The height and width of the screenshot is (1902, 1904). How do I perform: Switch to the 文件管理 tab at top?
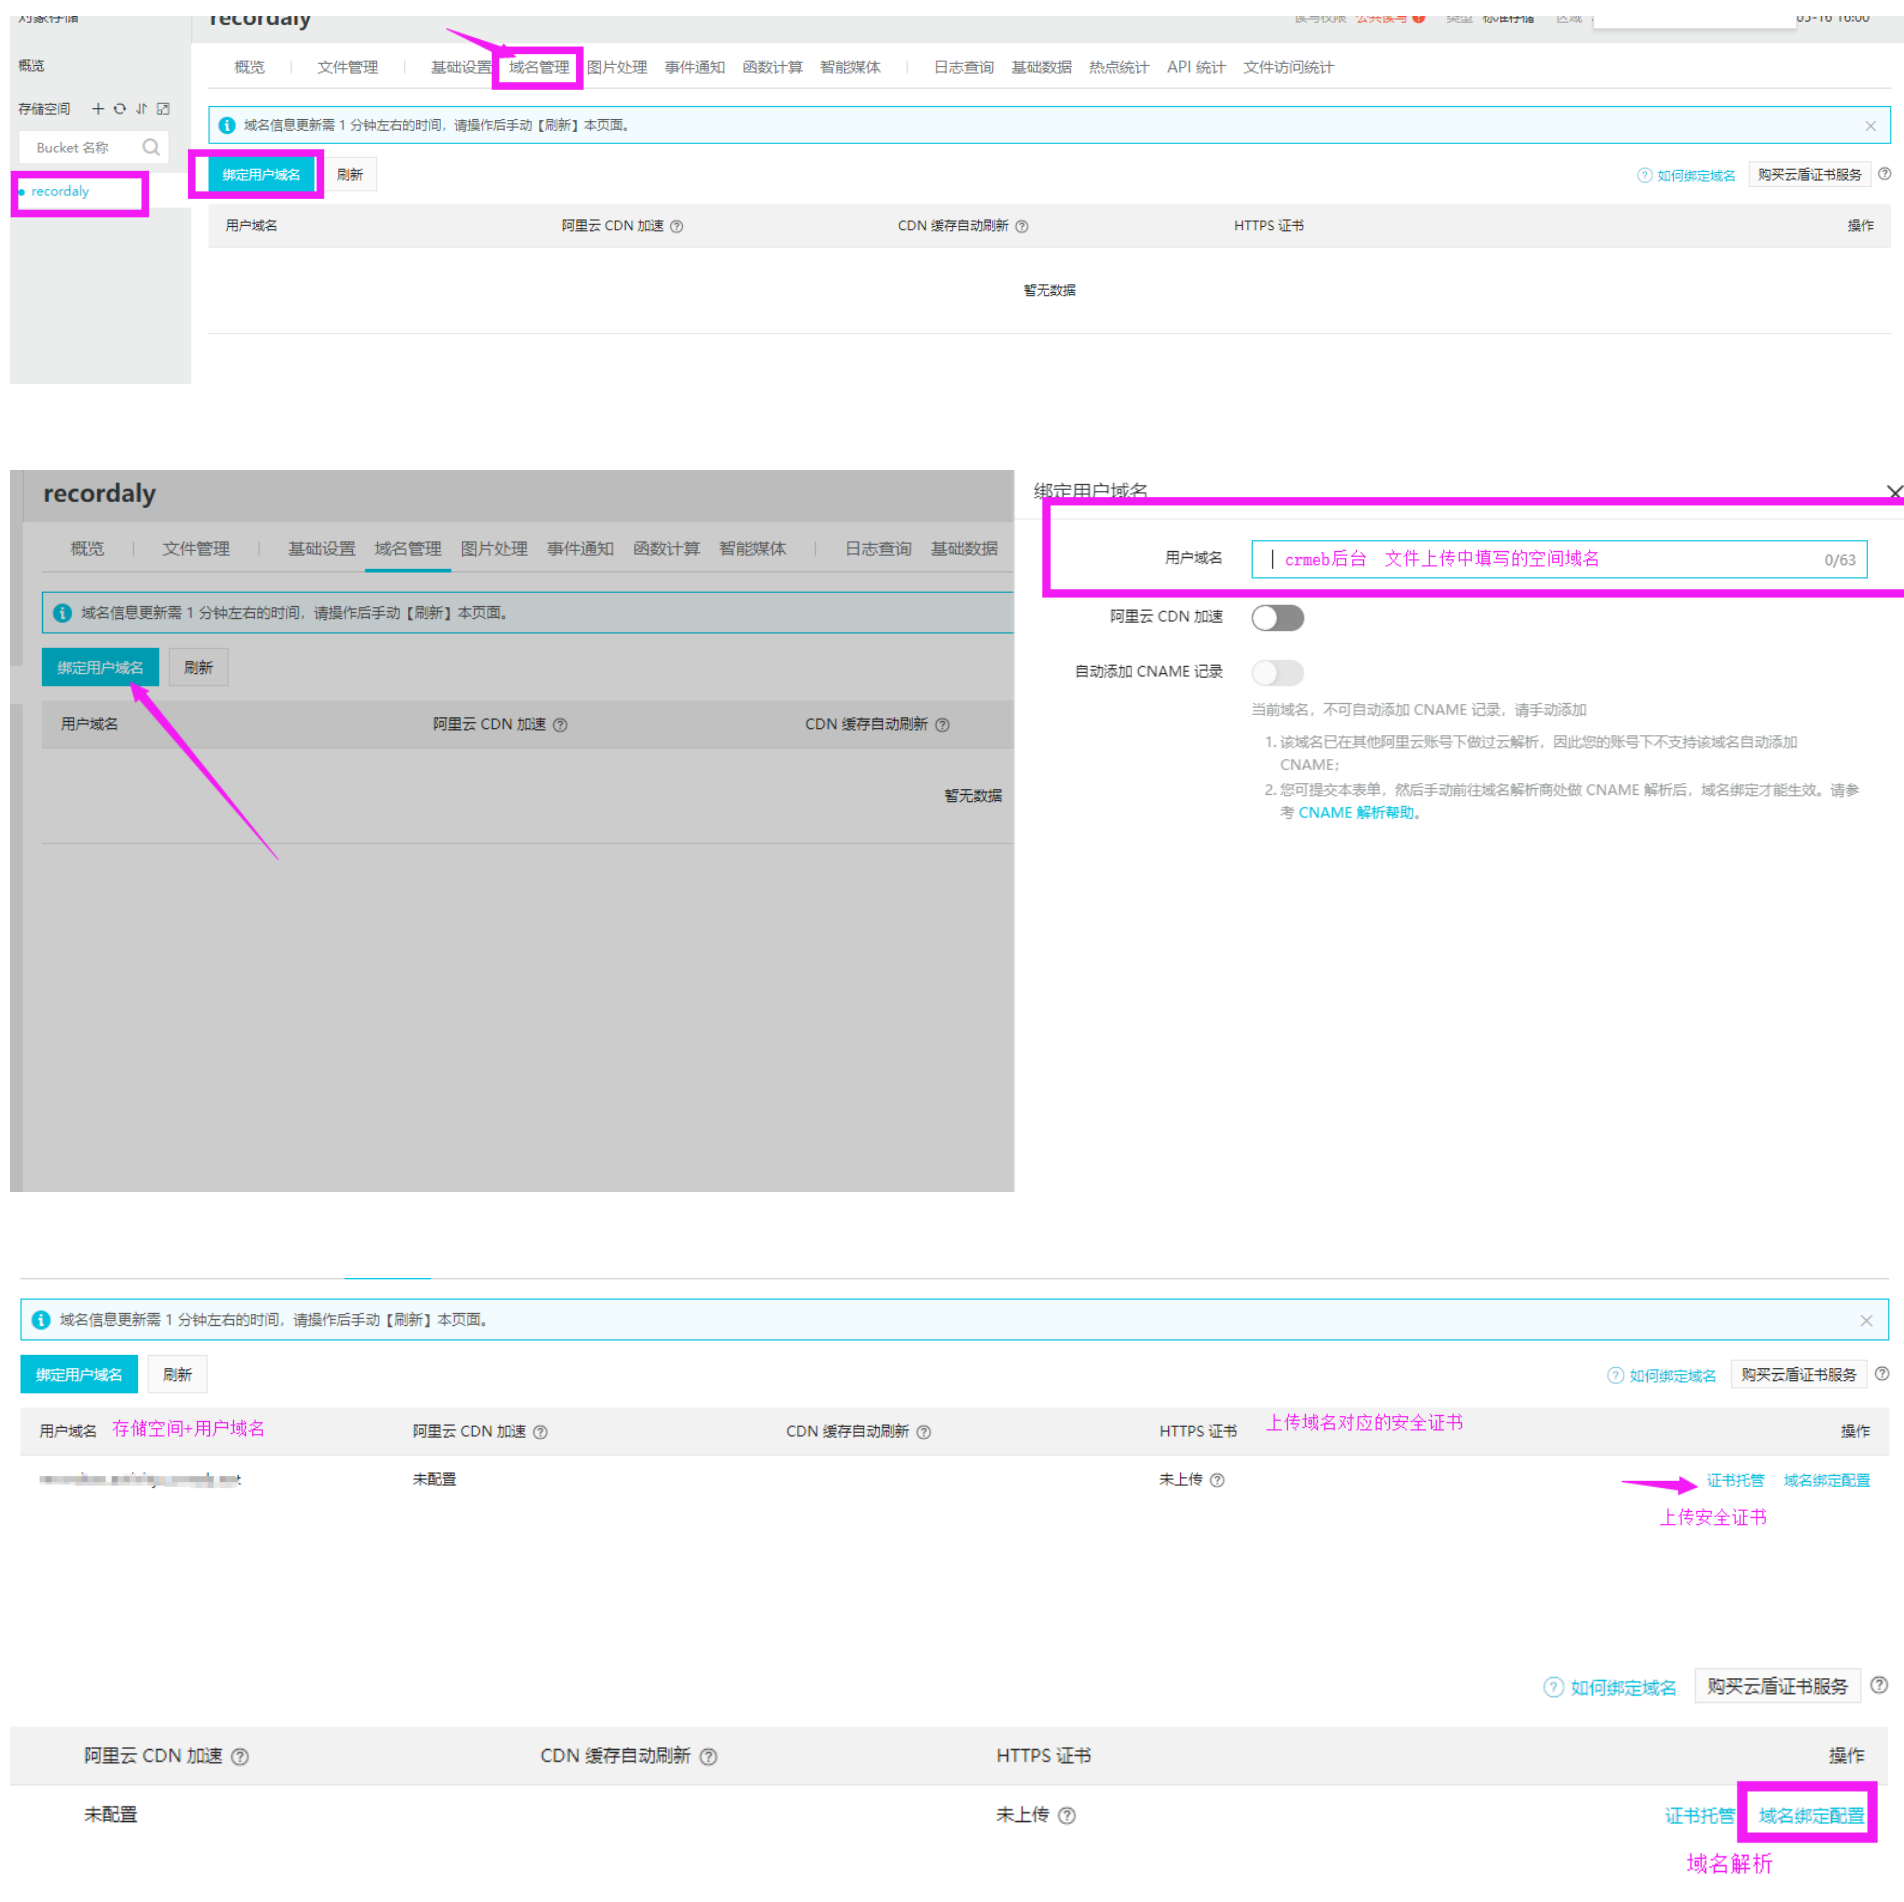[x=347, y=67]
